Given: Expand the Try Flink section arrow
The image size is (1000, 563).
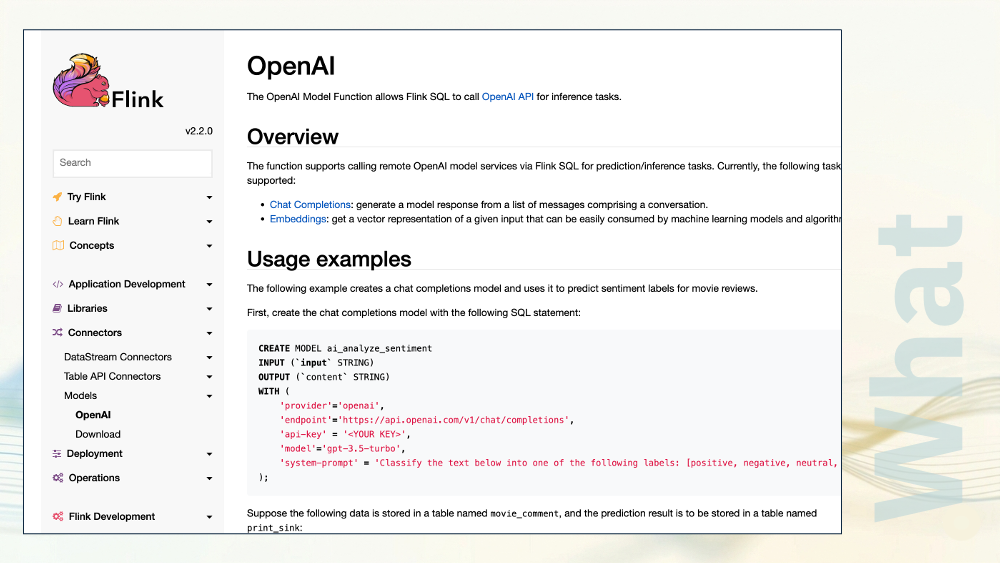Looking at the screenshot, I should 209,197.
